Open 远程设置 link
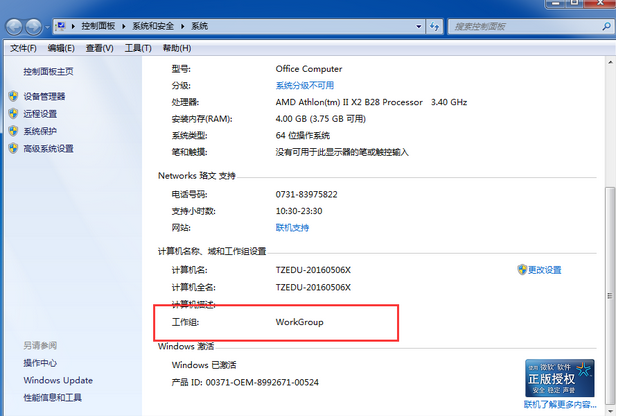 (40, 114)
